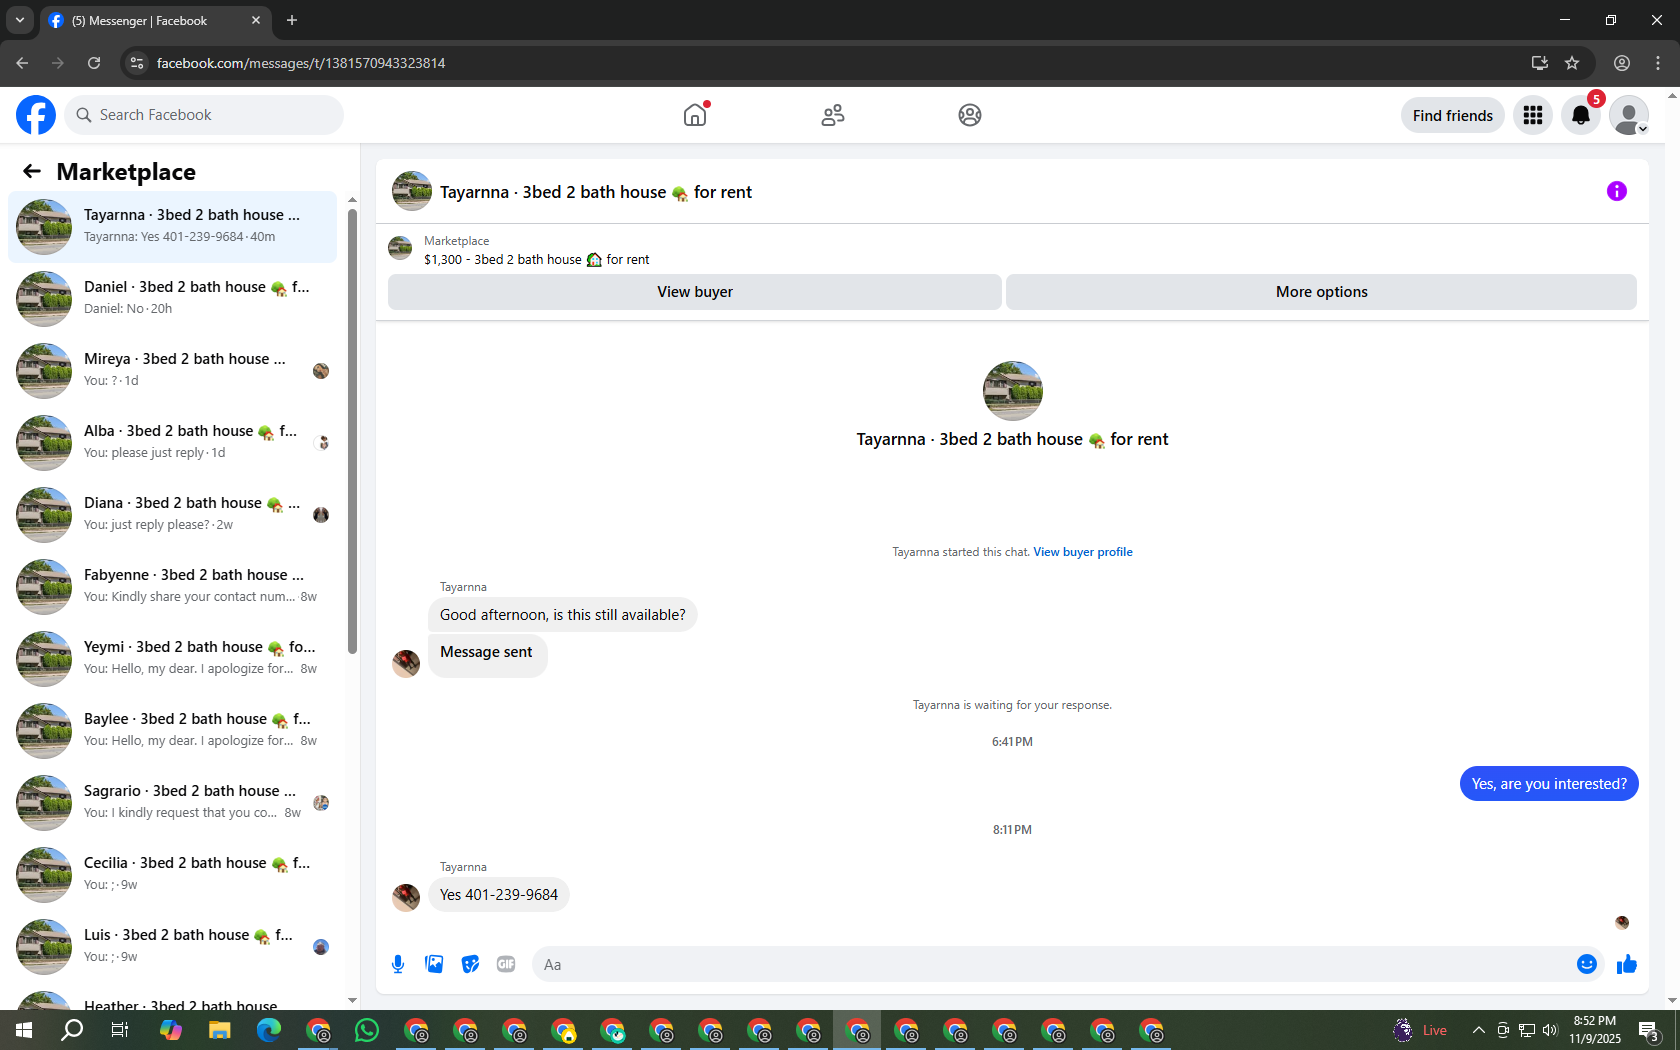
Task: Open Luis conversation in list
Action: tap(172, 947)
